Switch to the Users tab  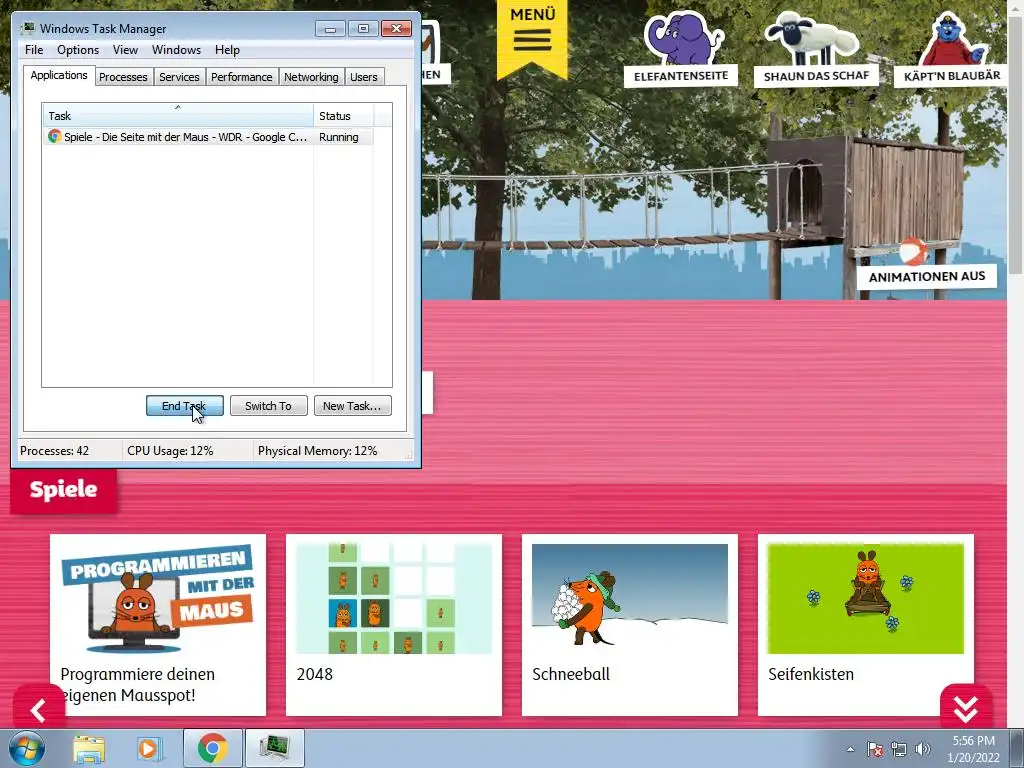click(x=363, y=77)
